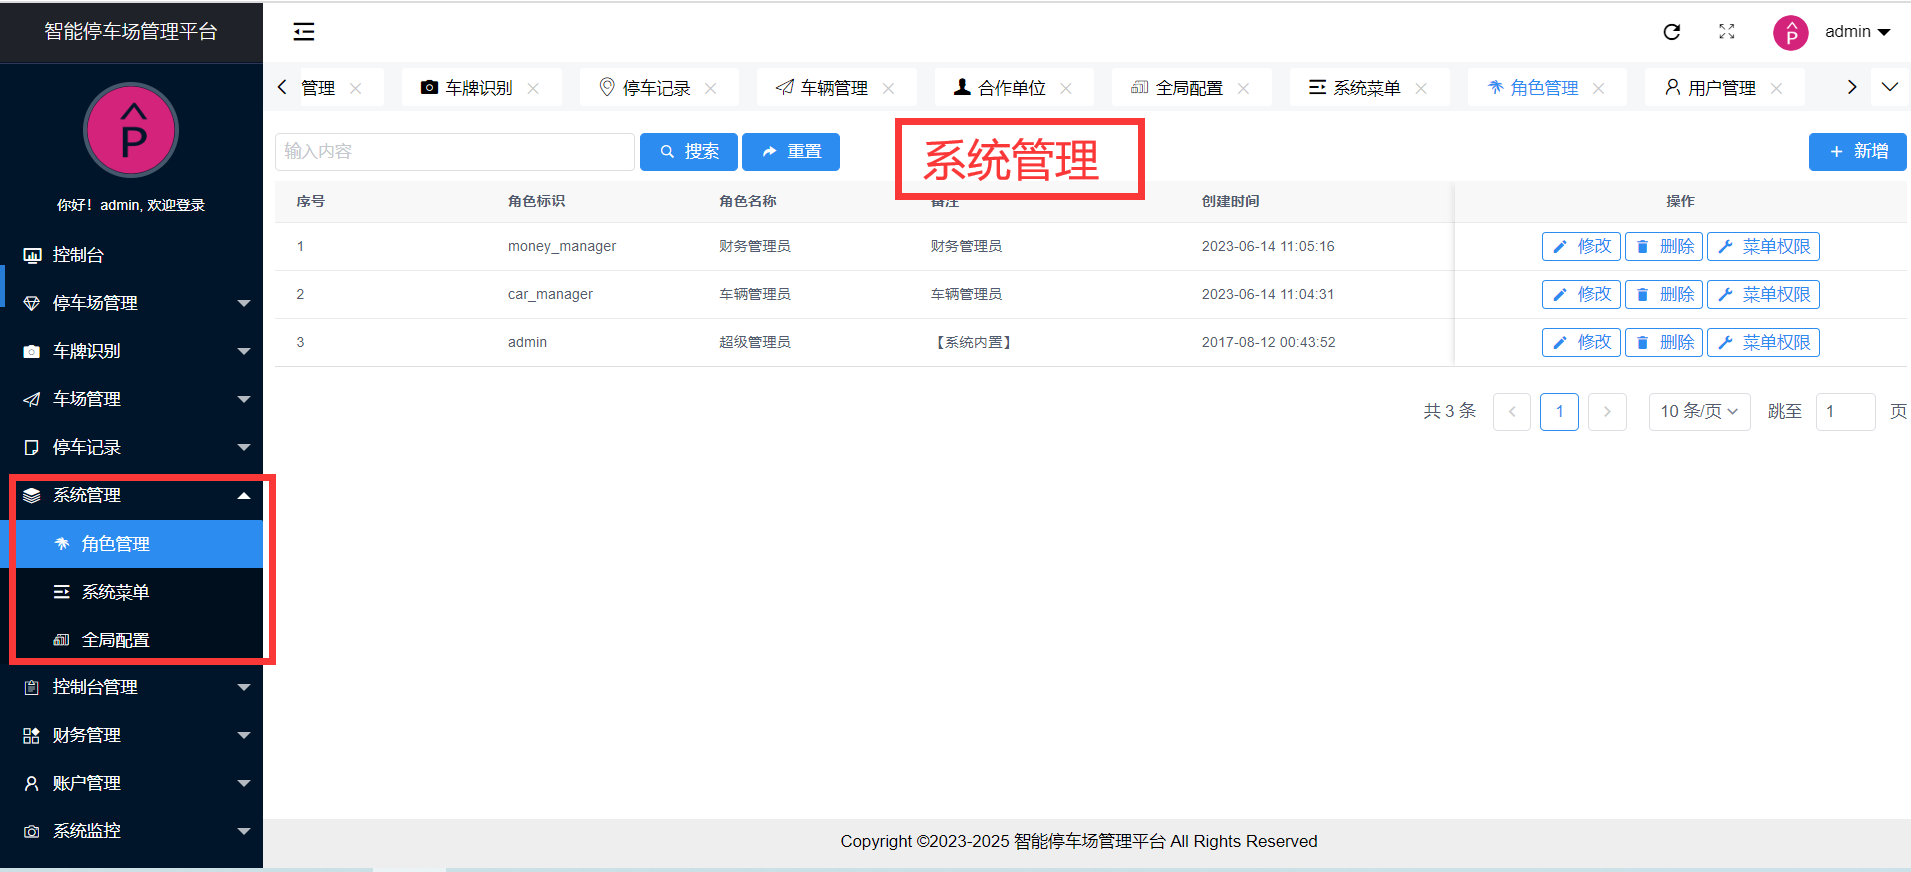
Task: Focus the 输入内容 search input field
Action: [455, 152]
